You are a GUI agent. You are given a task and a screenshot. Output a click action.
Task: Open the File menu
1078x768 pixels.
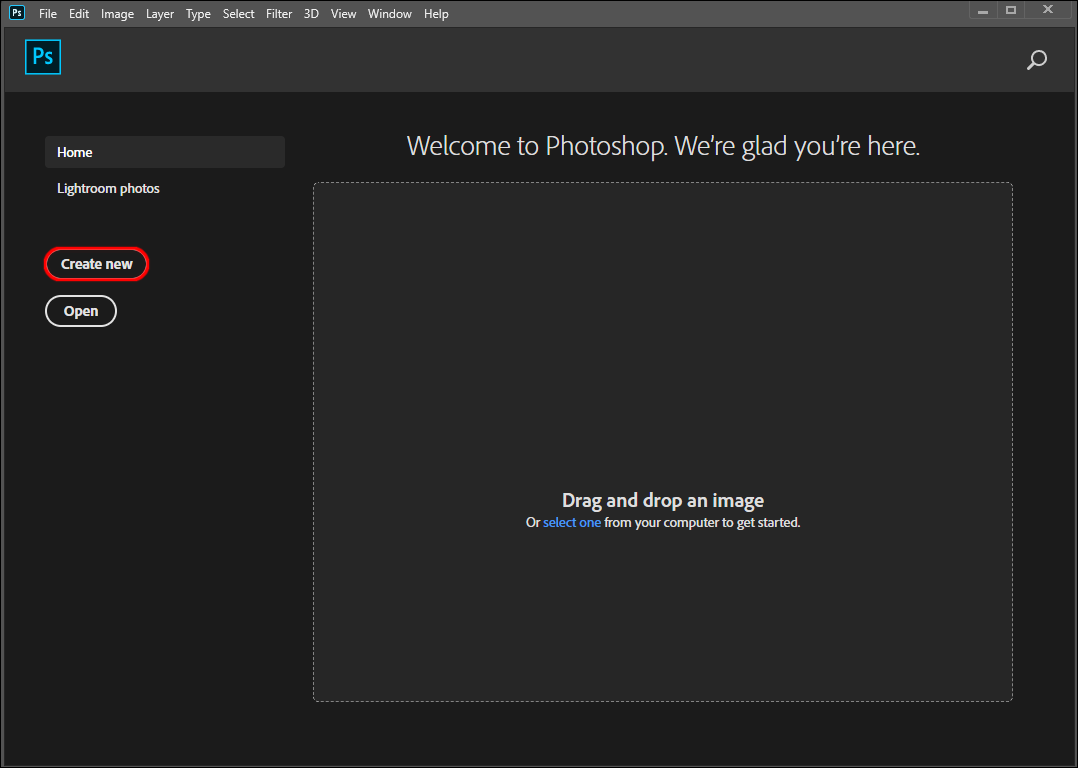tap(48, 14)
